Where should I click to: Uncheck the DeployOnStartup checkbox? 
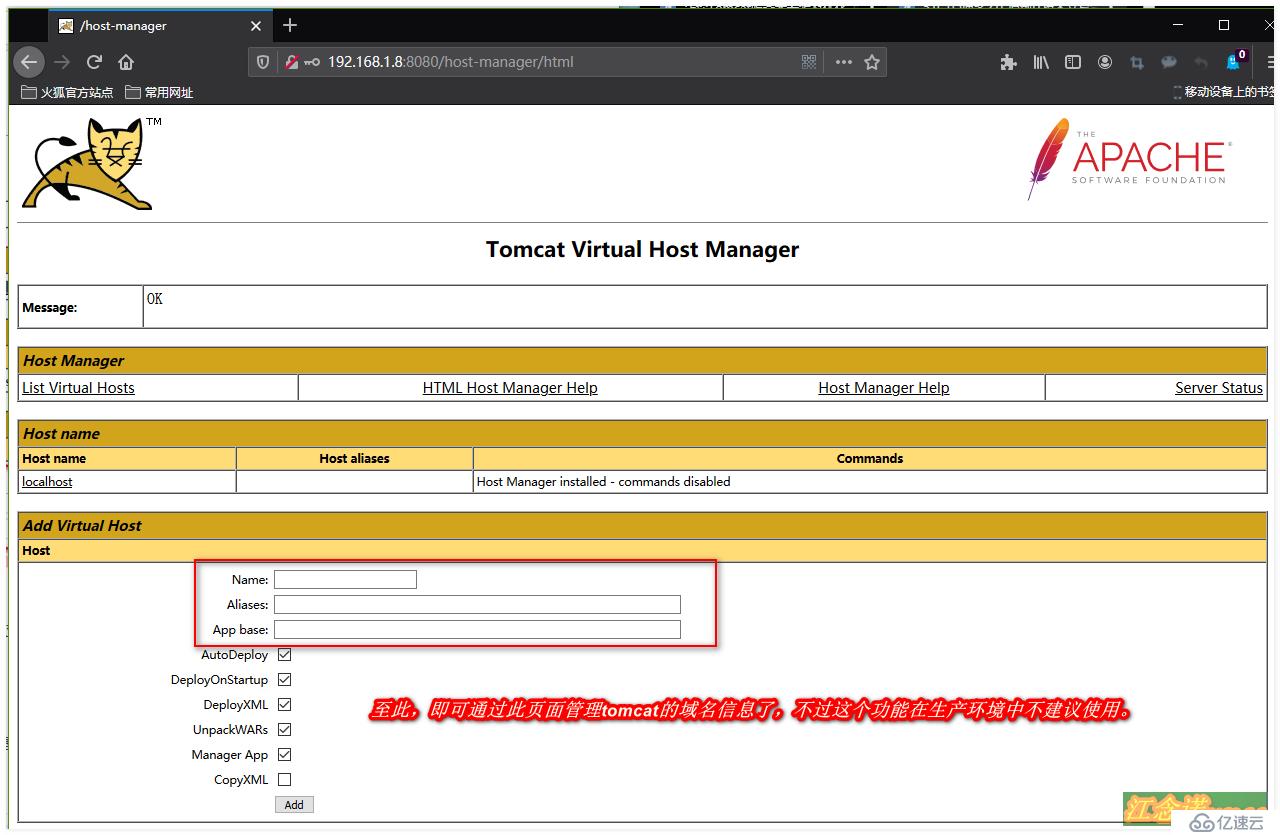[x=285, y=680]
